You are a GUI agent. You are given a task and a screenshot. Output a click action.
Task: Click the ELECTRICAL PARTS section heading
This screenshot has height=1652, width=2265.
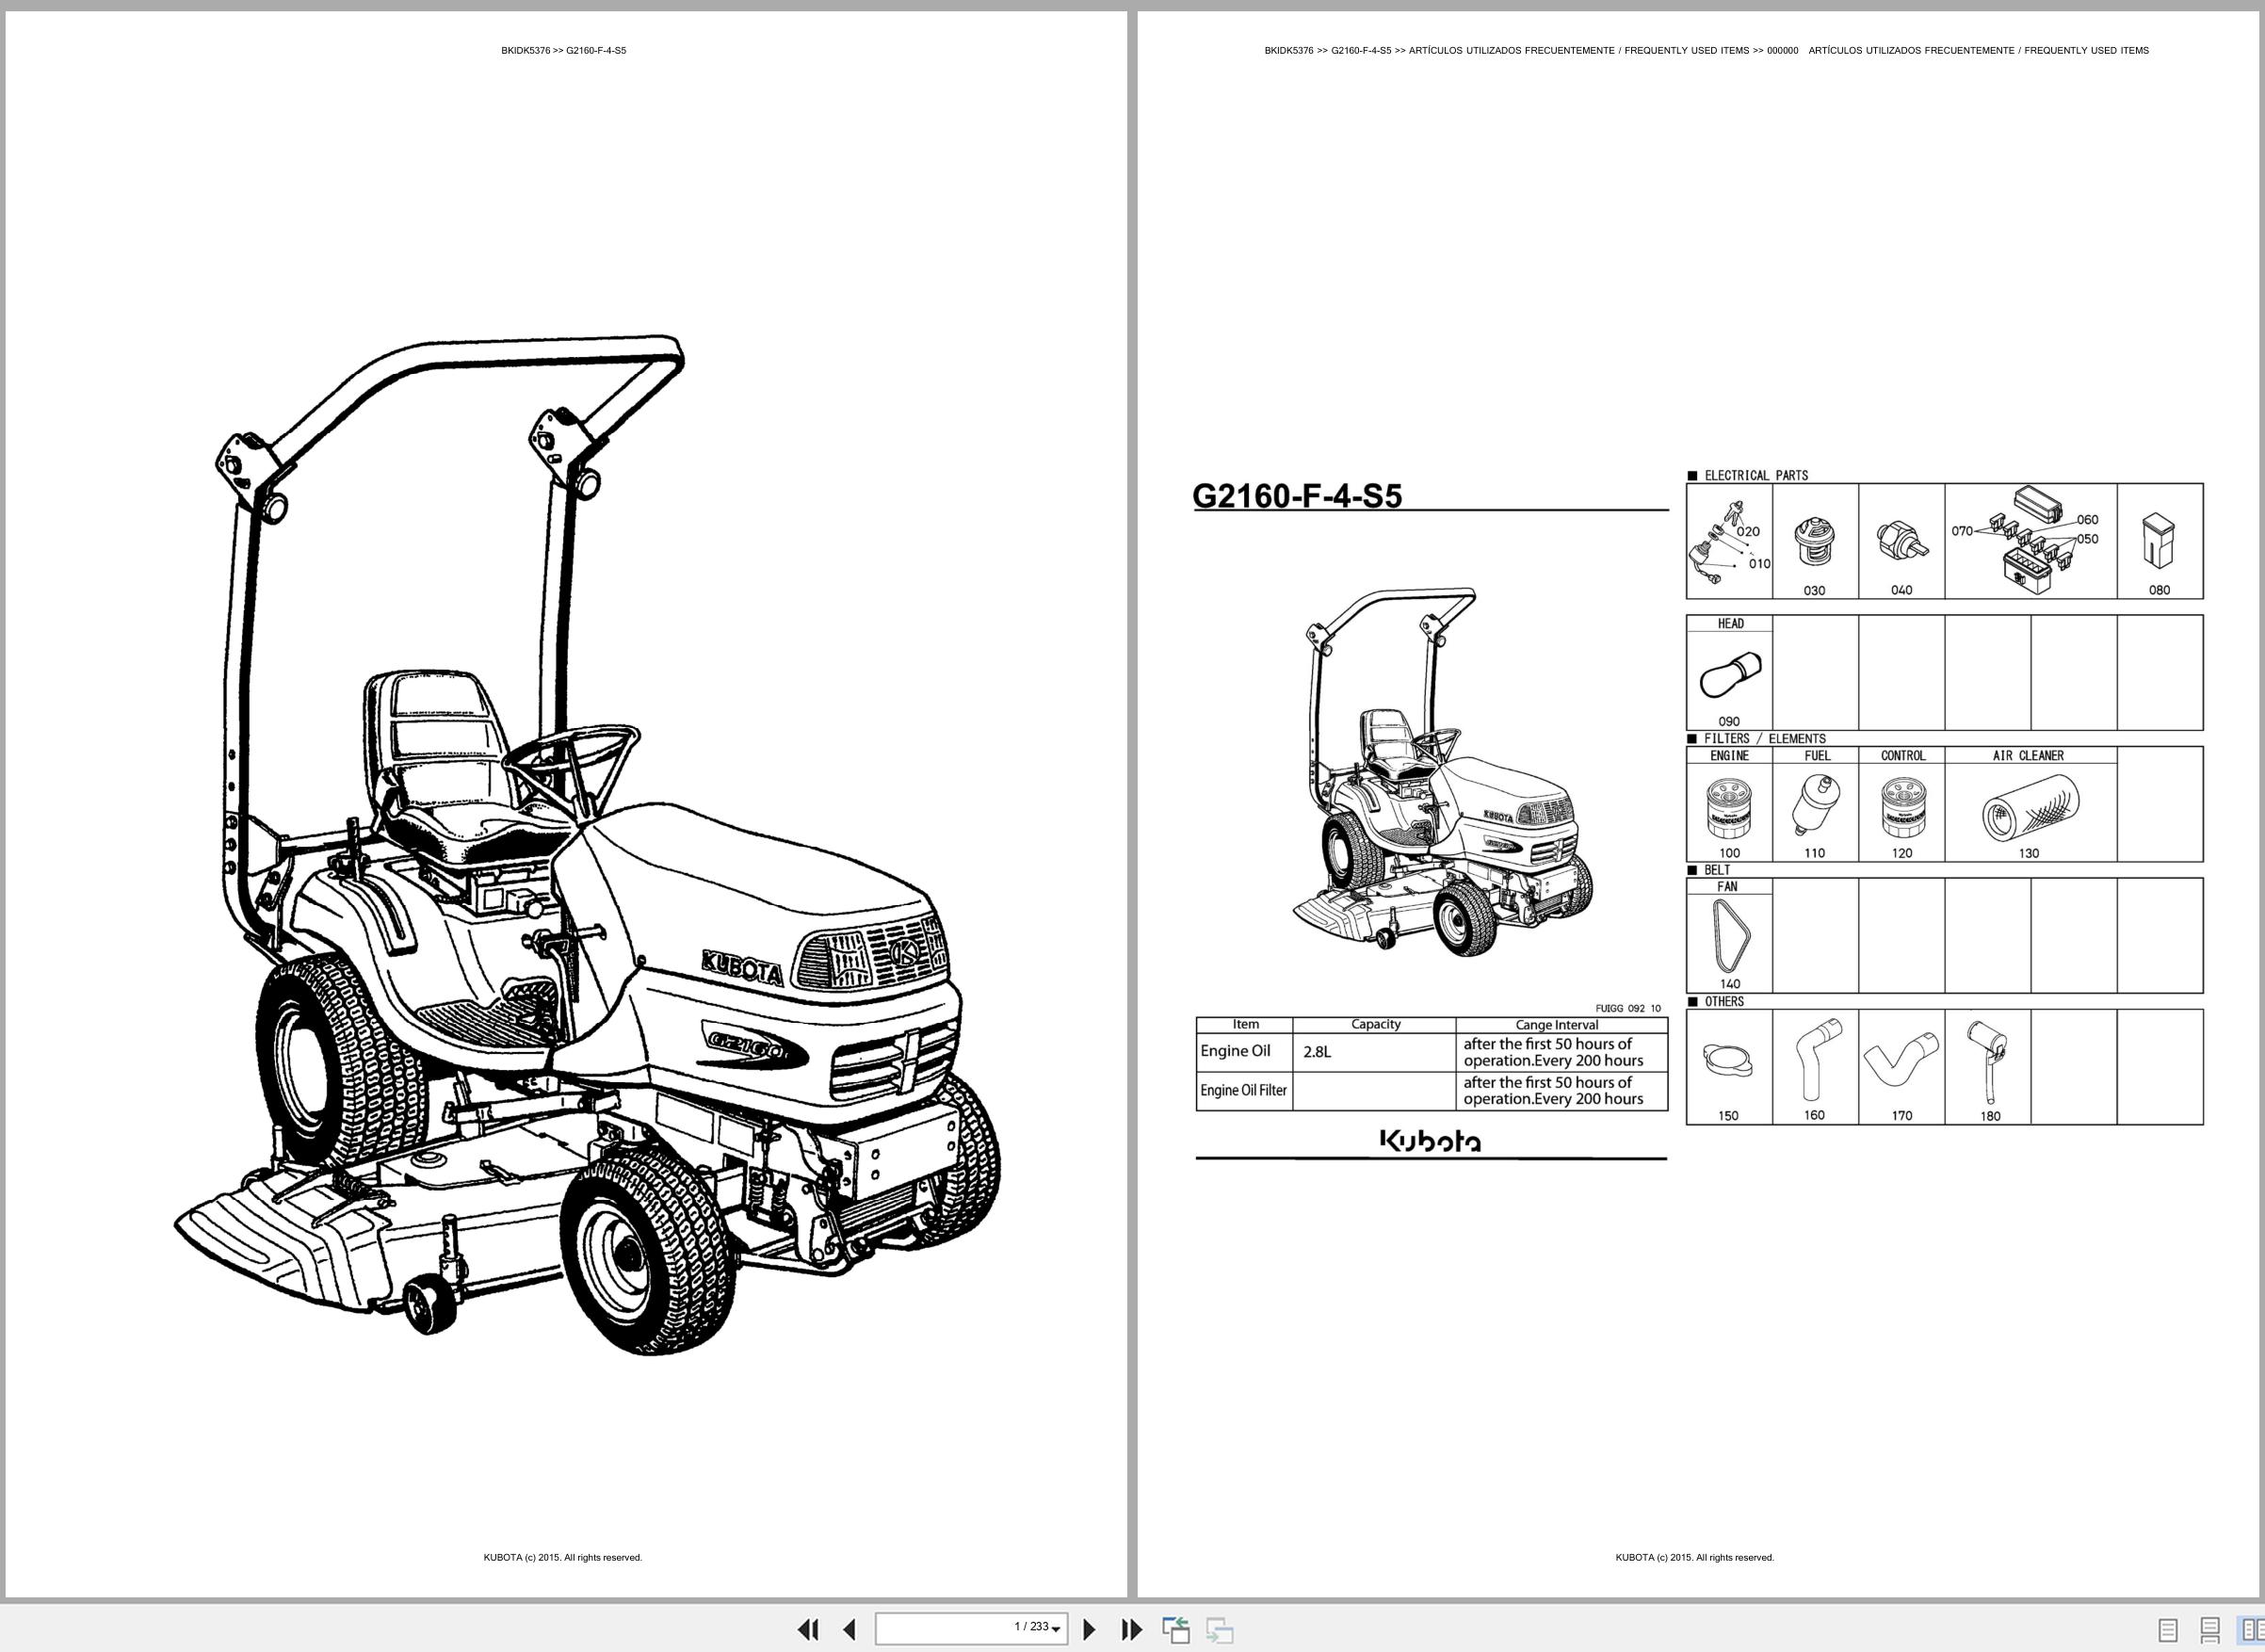coord(1756,476)
